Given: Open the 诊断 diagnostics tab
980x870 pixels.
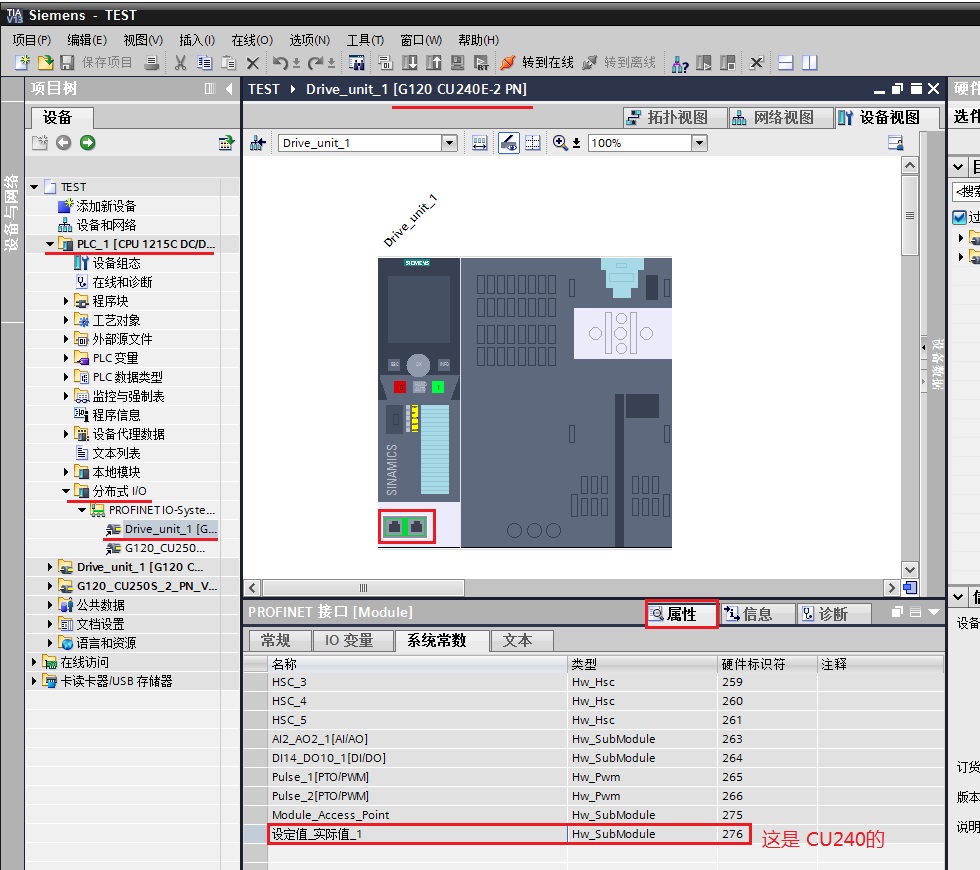Looking at the screenshot, I should [834, 614].
